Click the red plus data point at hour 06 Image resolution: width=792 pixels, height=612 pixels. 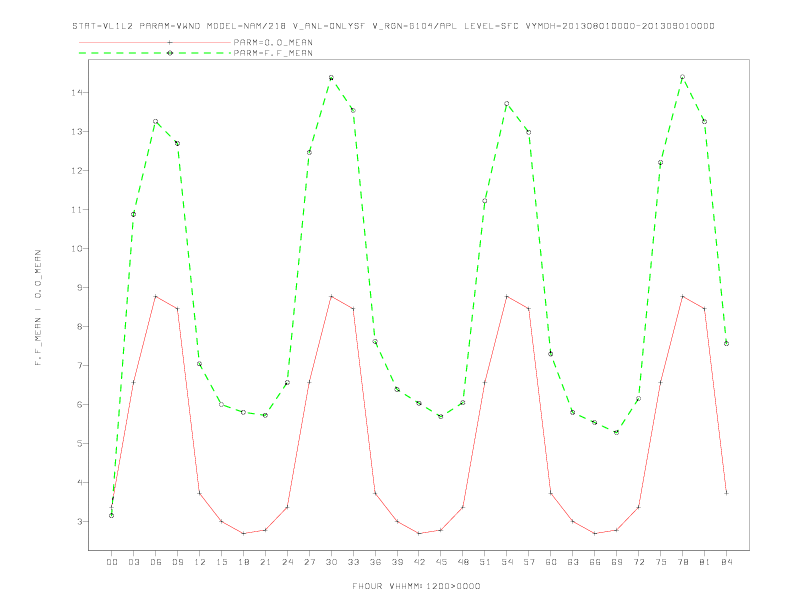click(156, 296)
